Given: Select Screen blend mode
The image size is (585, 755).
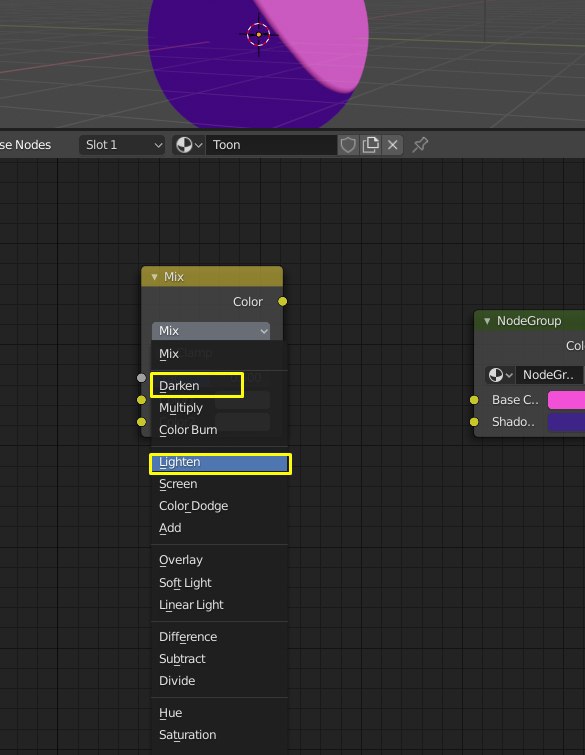Looking at the screenshot, I should [220, 484].
